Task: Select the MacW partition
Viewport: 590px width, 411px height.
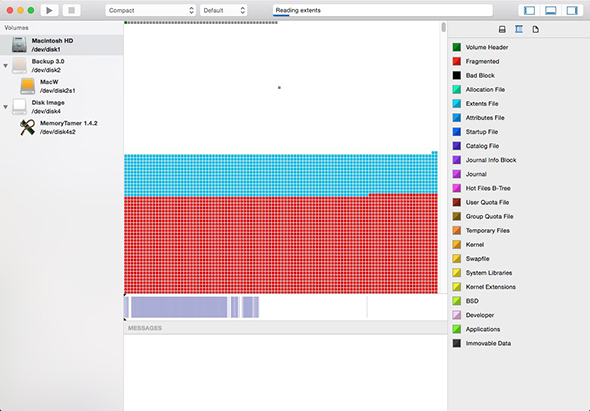Action: (x=62, y=86)
